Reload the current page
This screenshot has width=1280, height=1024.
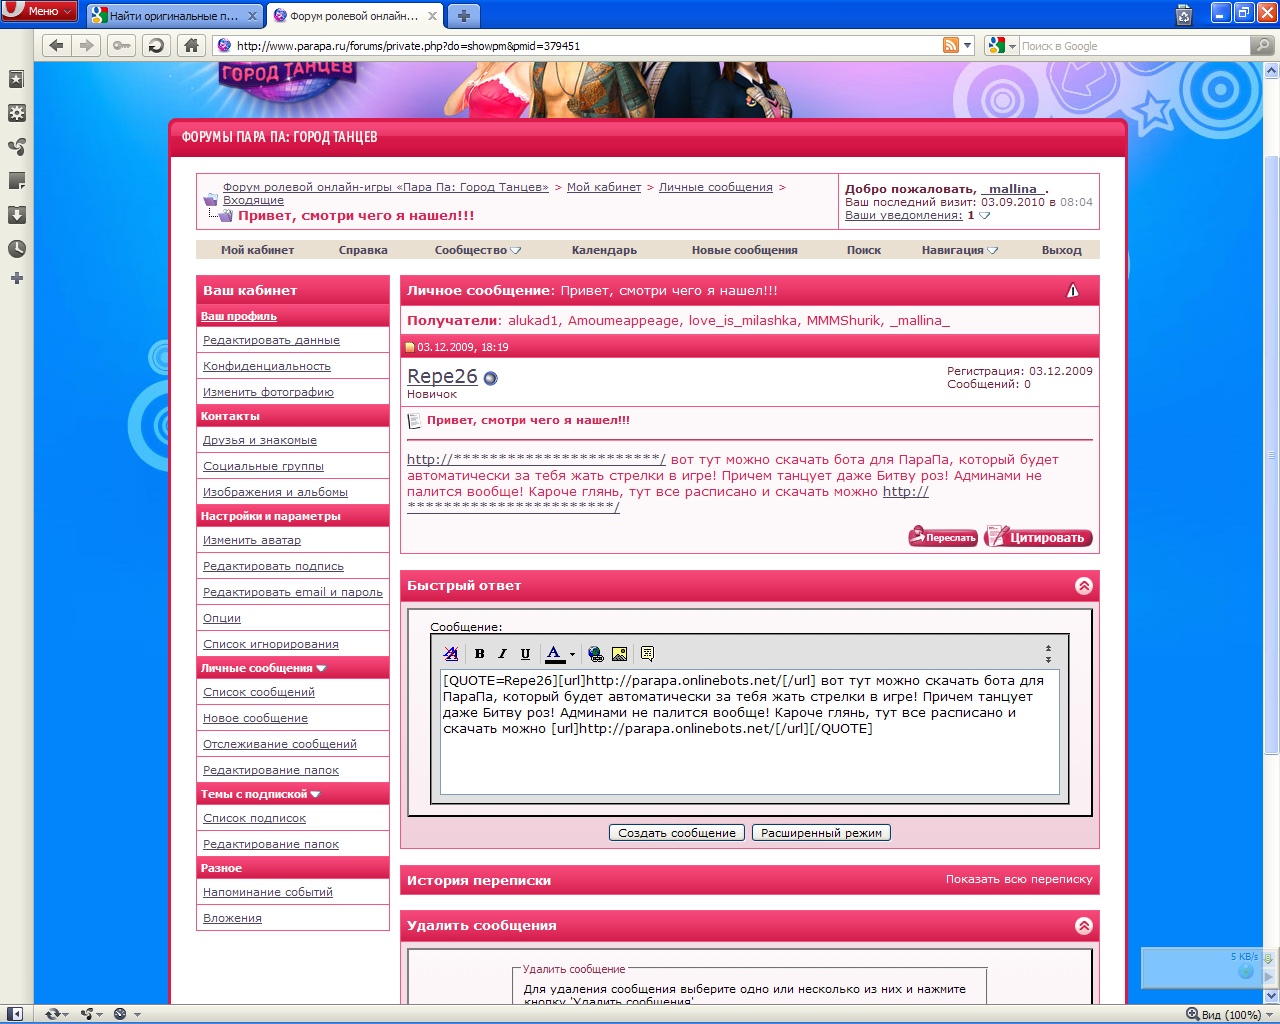[155, 45]
